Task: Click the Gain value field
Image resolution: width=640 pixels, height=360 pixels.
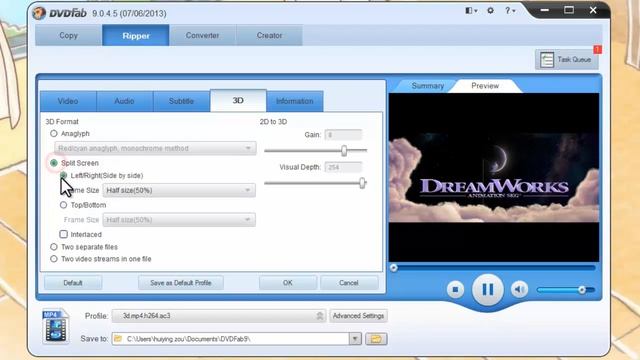Action: (x=343, y=135)
